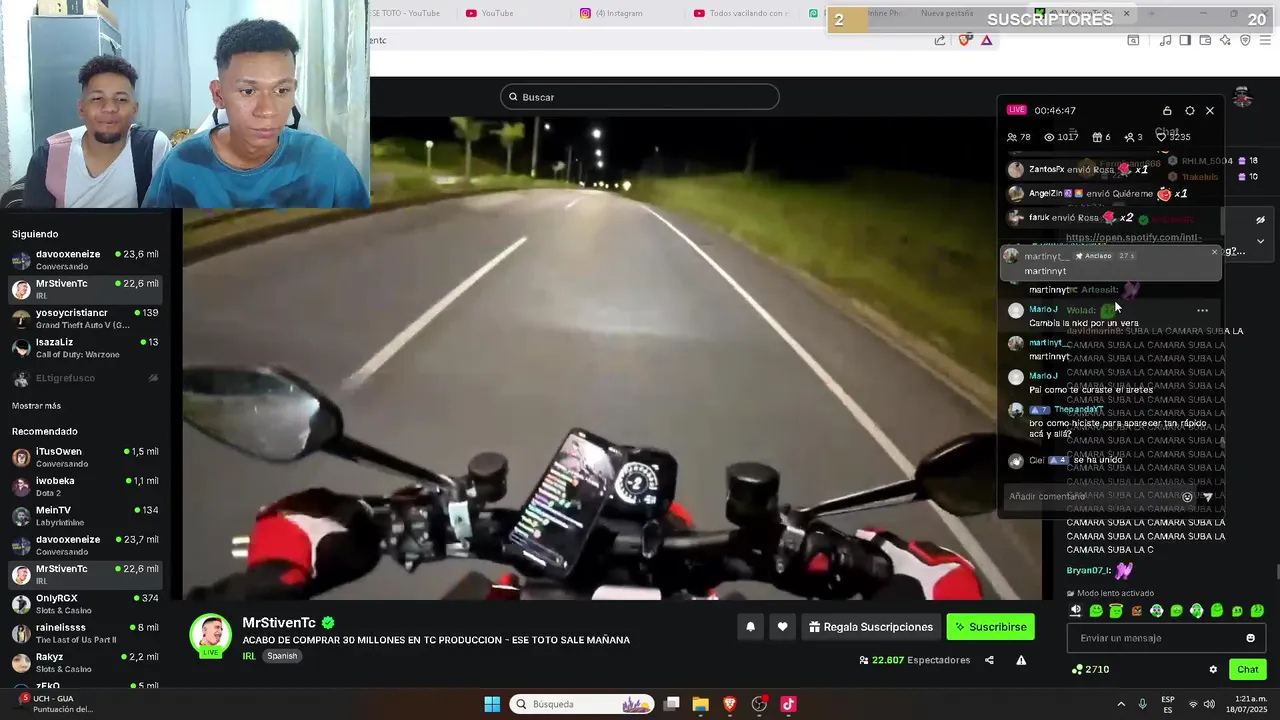Open File Explorer from taskbar
The image size is (1280, 720).
pos(700,704)
